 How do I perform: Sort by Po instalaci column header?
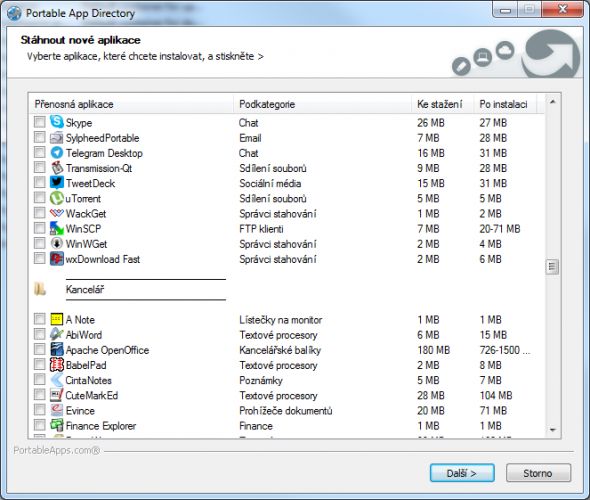[505, 104]
